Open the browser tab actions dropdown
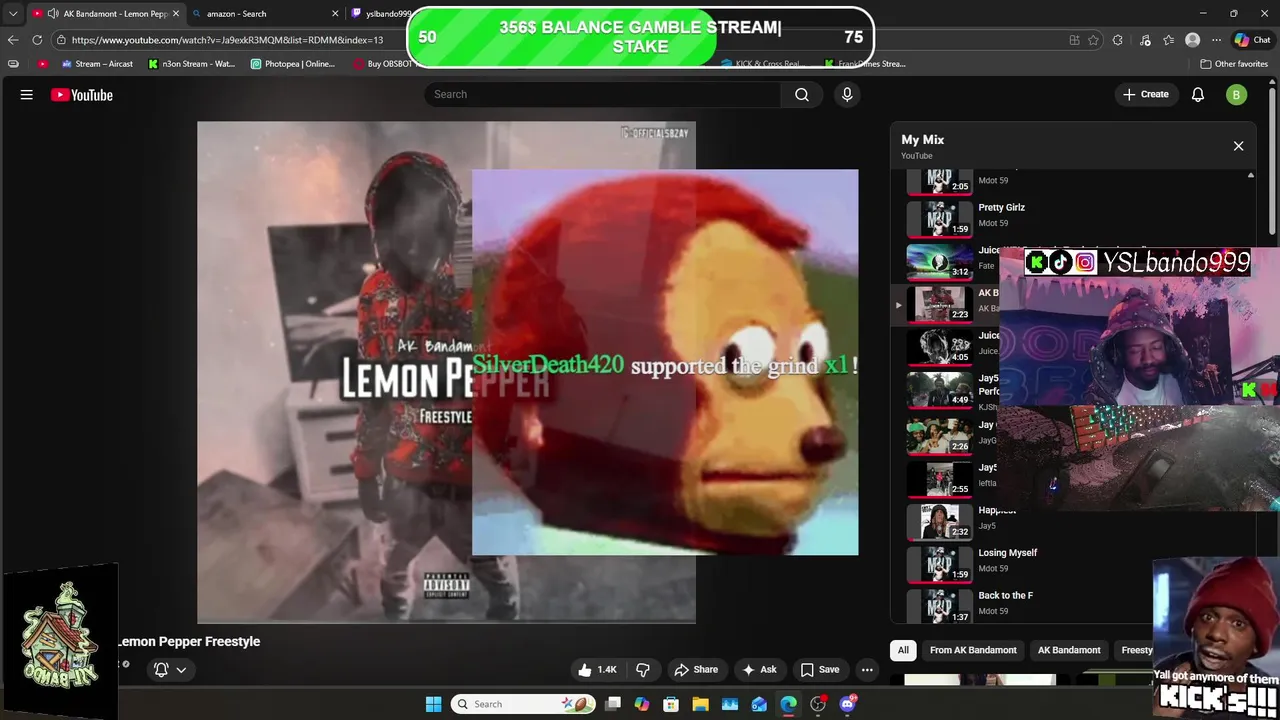This screenshot has width=1280, height=720. (12, 14)
